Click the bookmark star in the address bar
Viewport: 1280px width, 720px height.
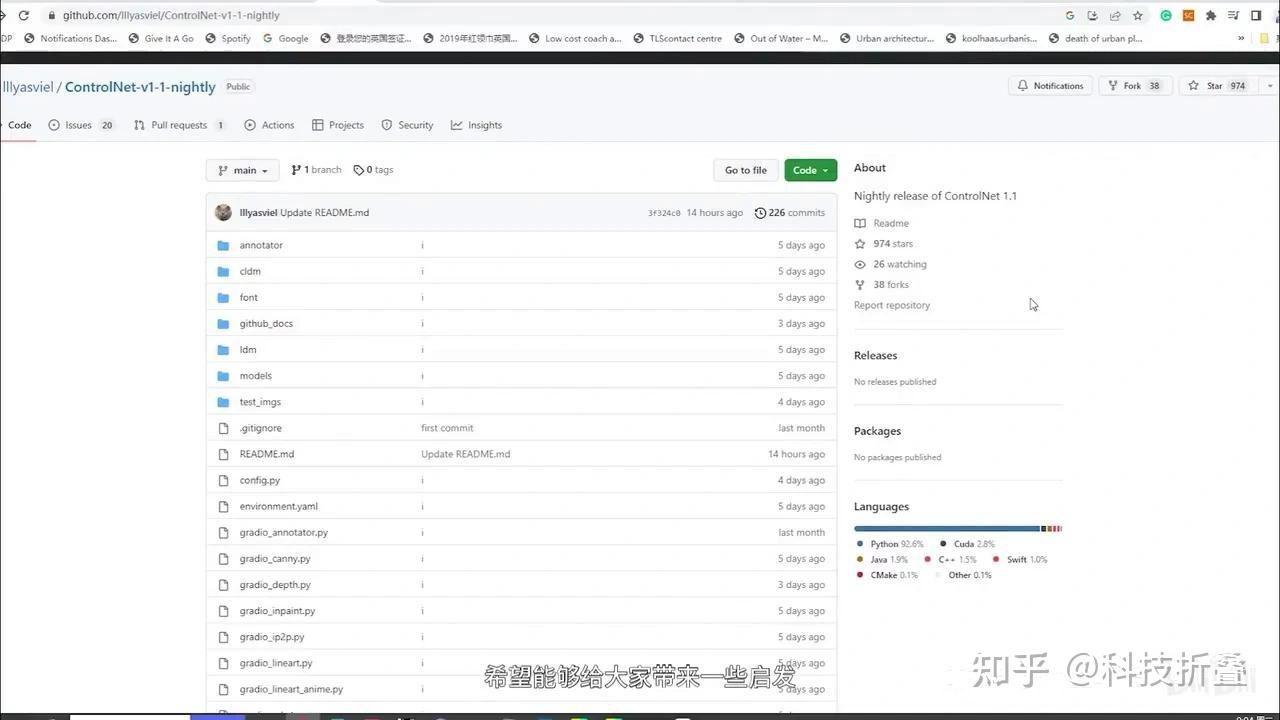click(x=1138, y=15)
